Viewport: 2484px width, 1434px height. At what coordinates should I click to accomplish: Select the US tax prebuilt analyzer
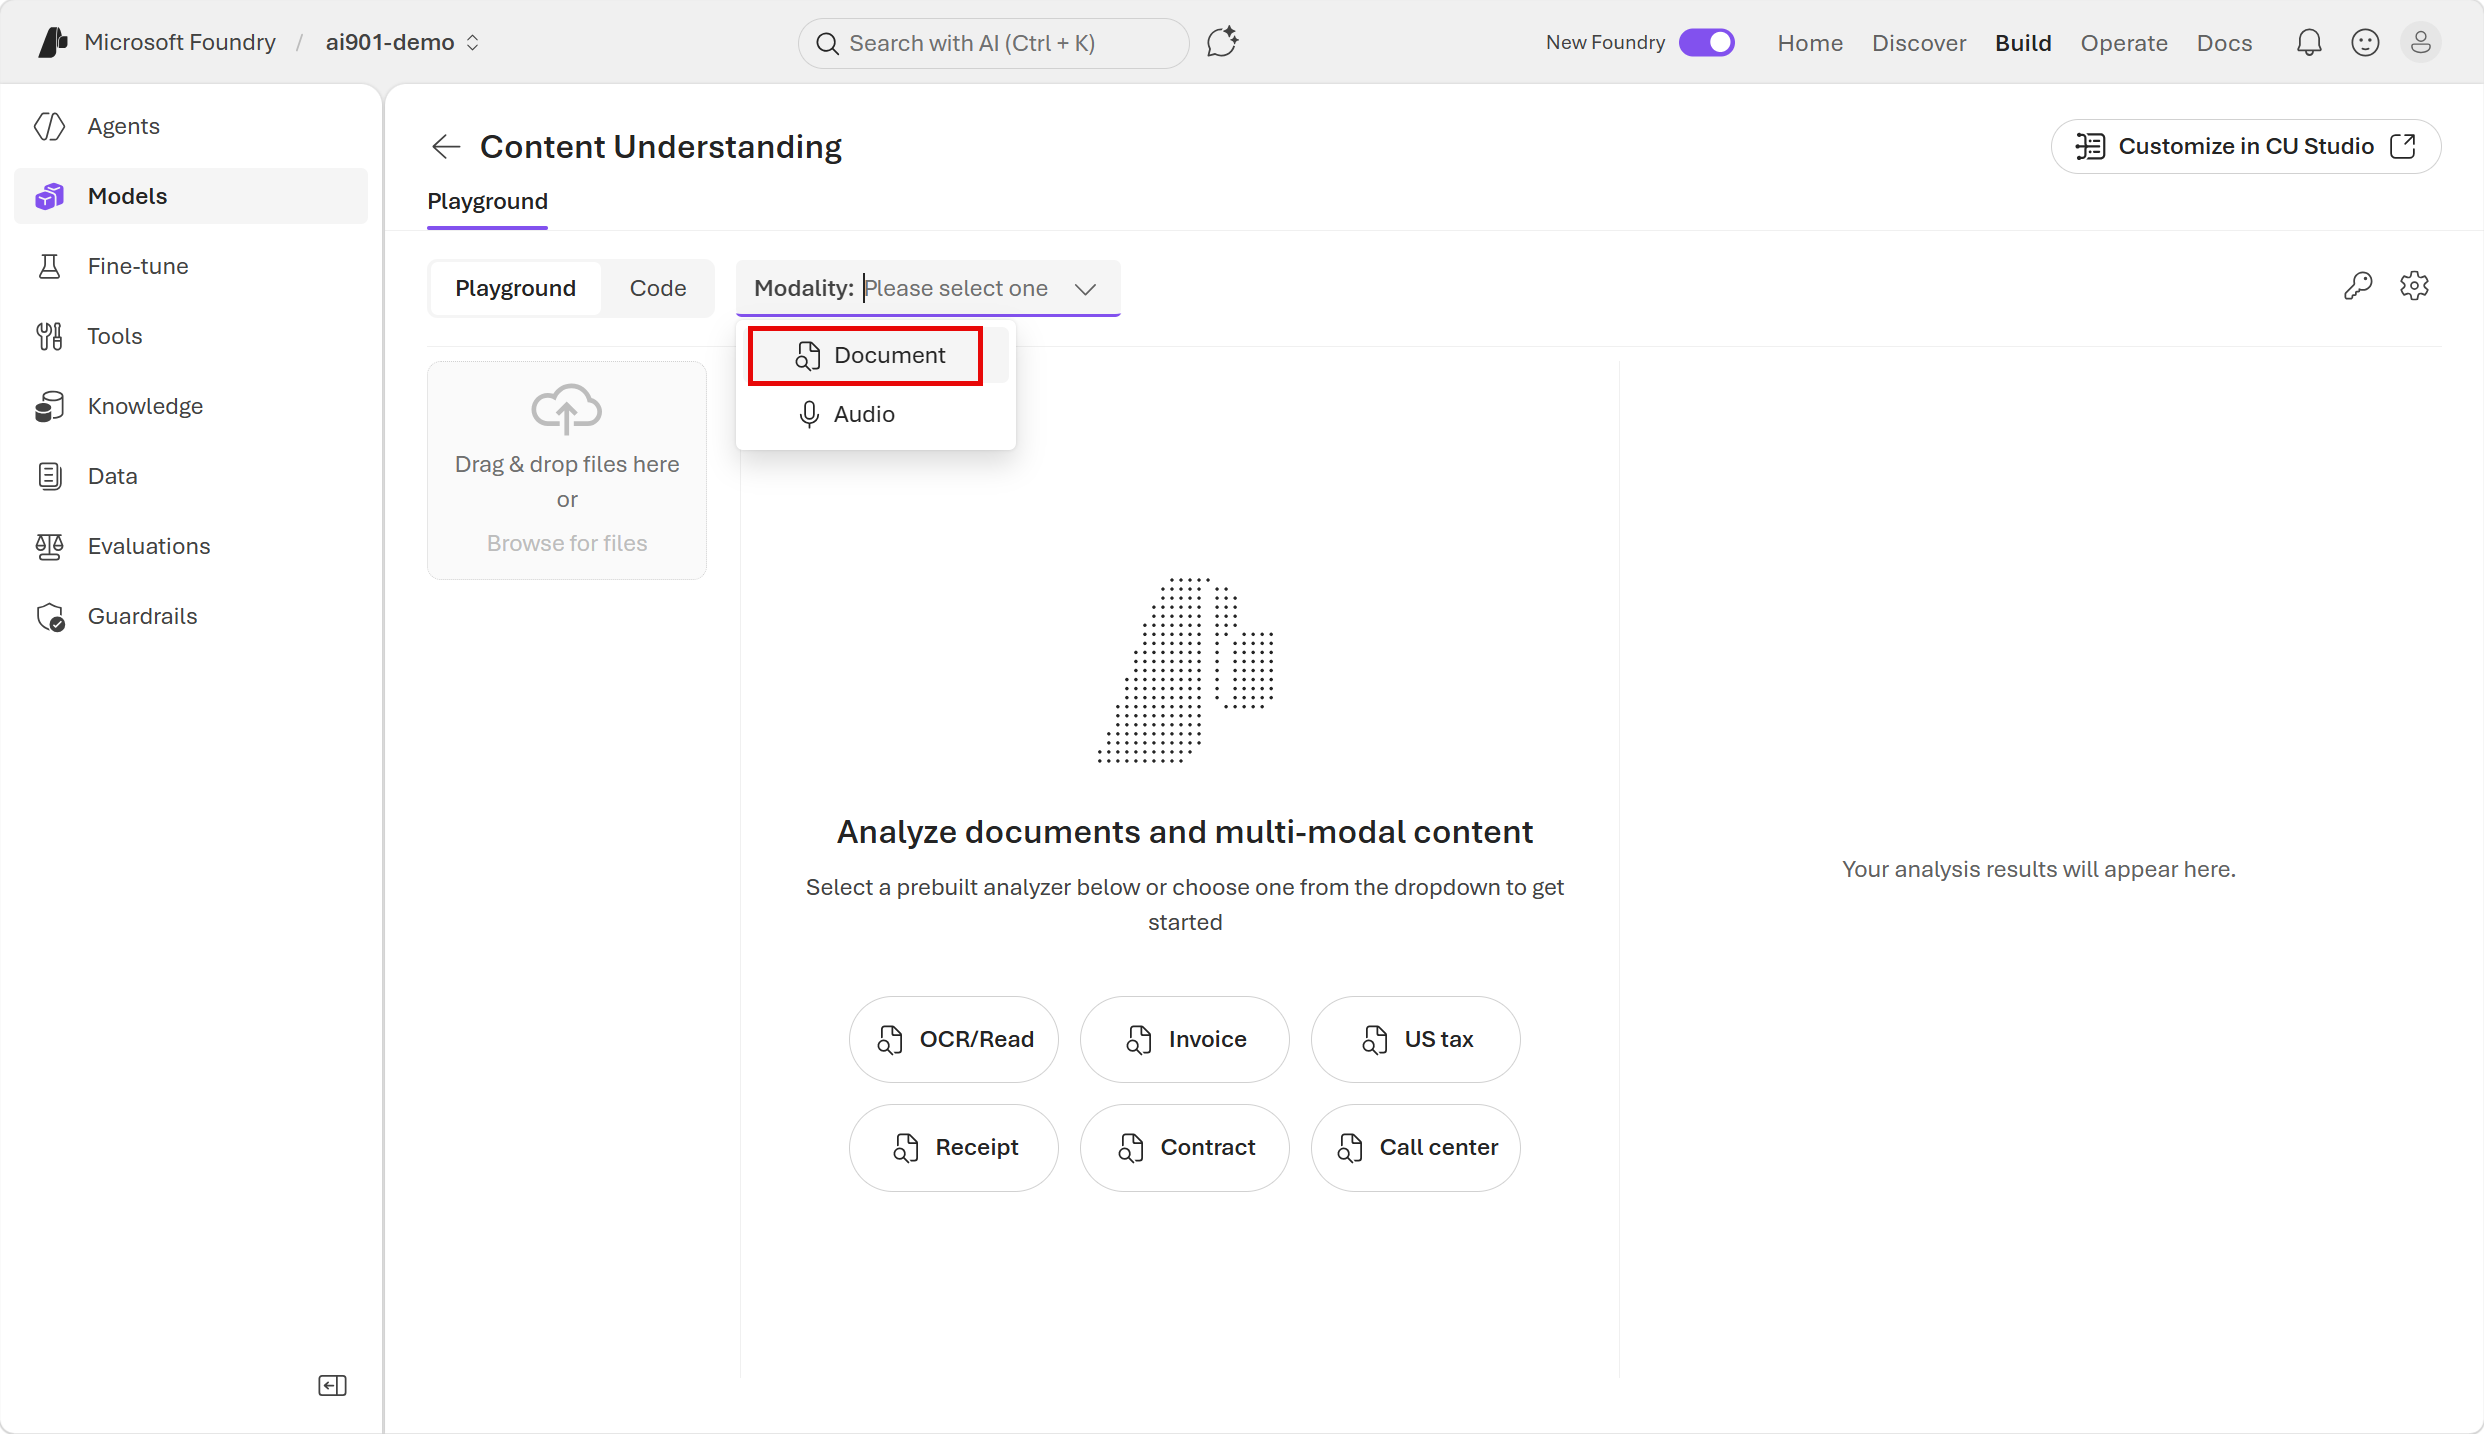click(x=1416, y=1039)
